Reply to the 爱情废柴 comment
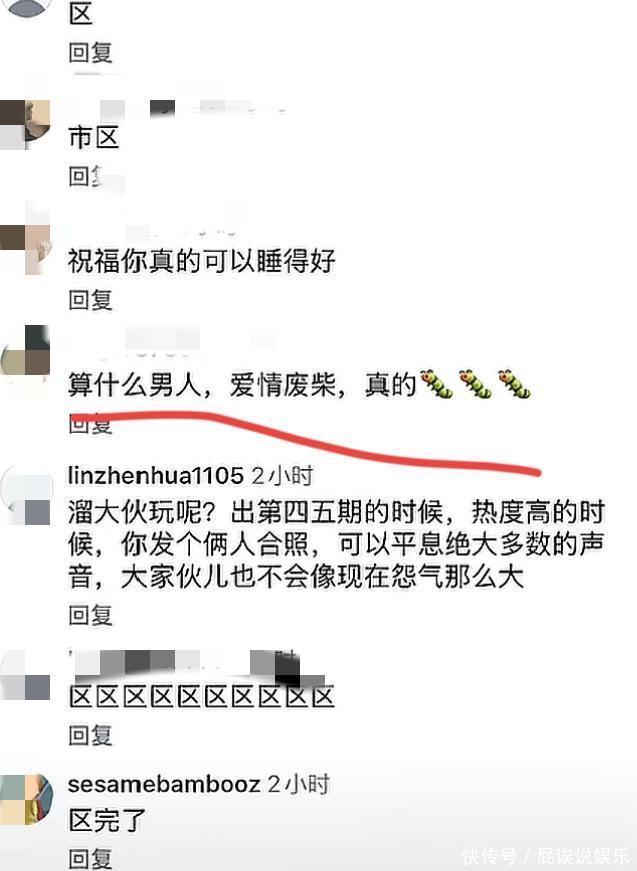The image size is (637, 871). tap(91, 424)
